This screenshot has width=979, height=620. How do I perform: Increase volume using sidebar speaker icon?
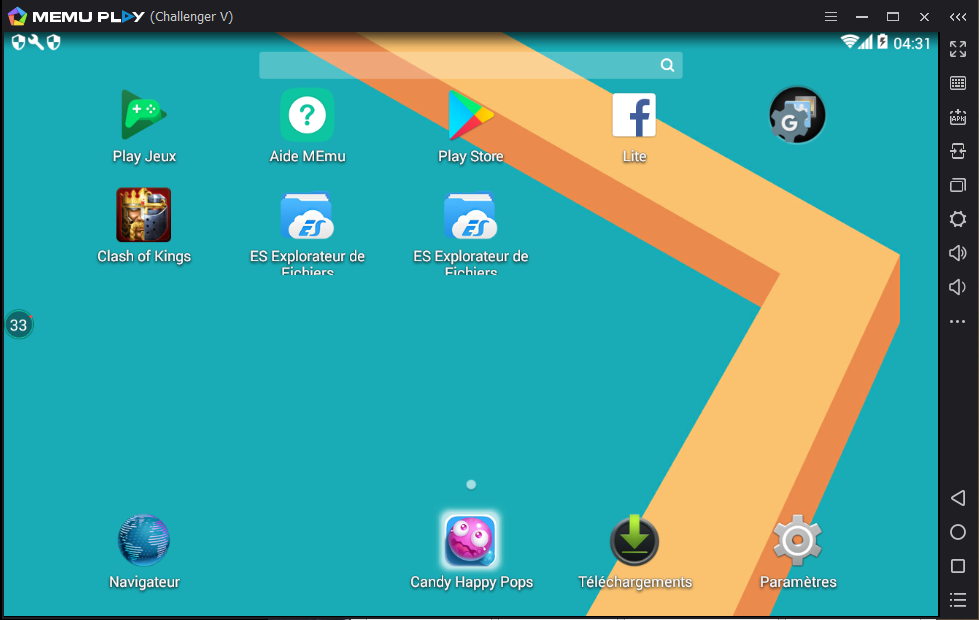[958, 253]
